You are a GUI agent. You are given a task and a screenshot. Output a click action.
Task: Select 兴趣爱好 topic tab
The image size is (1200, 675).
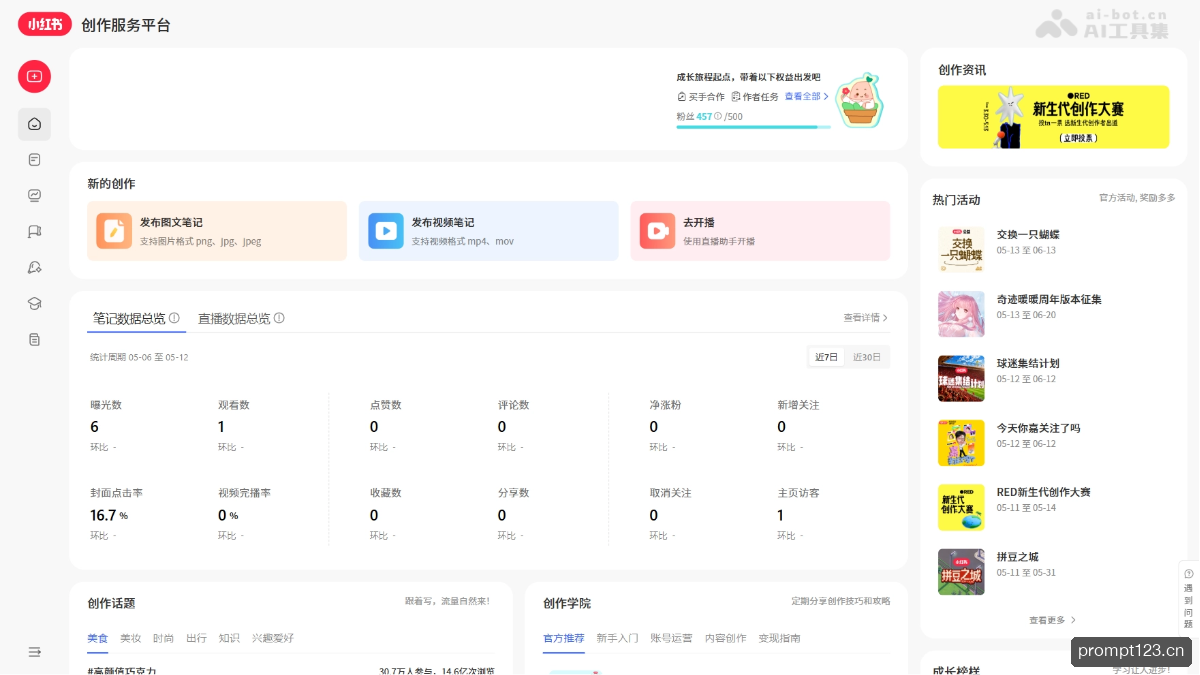[x=273, y=638]
